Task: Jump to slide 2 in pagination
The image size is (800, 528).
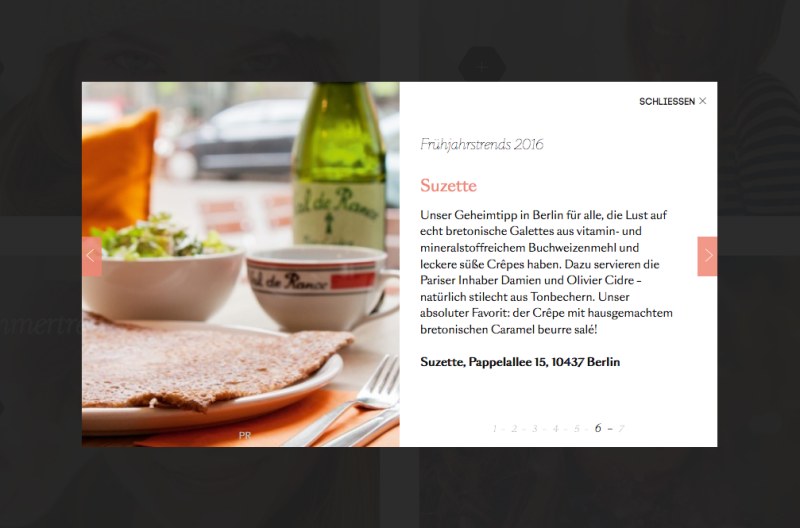Action: 514,429
